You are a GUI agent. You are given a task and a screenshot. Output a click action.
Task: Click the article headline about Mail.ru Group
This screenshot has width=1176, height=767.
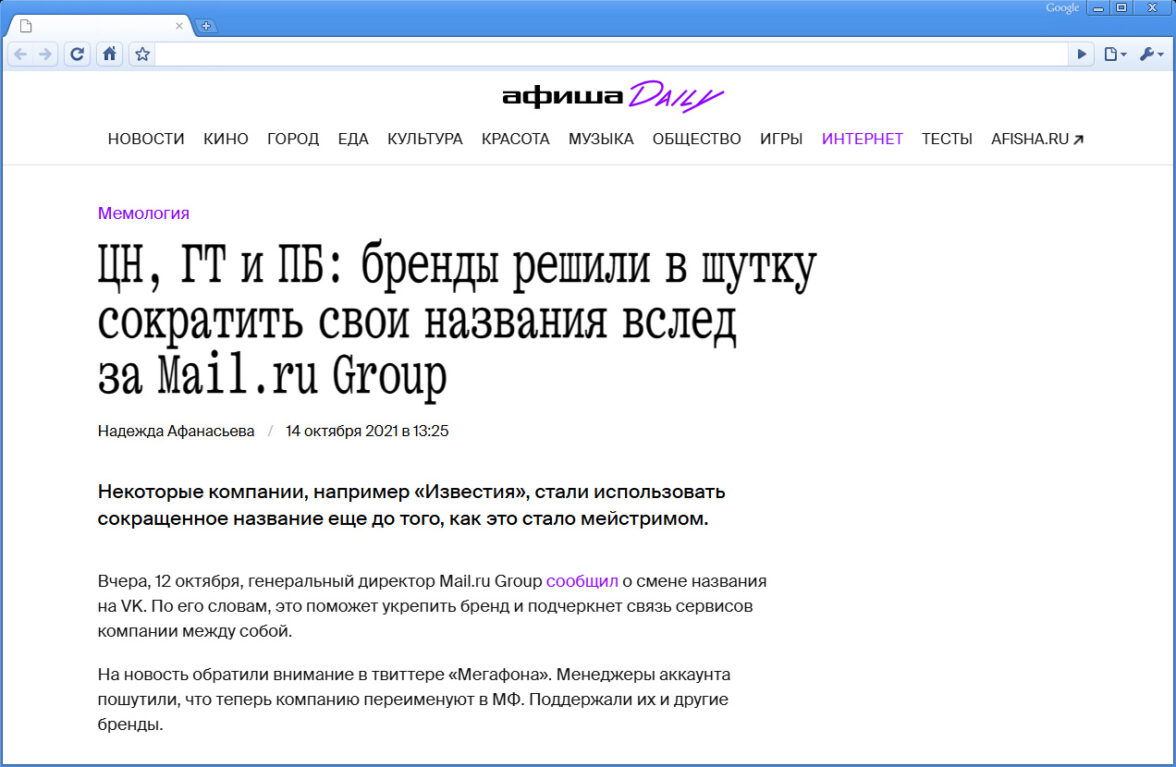click(x=458, y=321)
